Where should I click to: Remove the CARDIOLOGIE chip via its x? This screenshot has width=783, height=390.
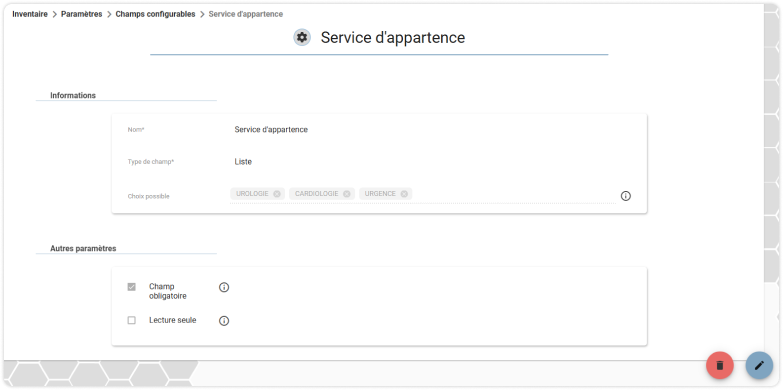coord(347,194)
